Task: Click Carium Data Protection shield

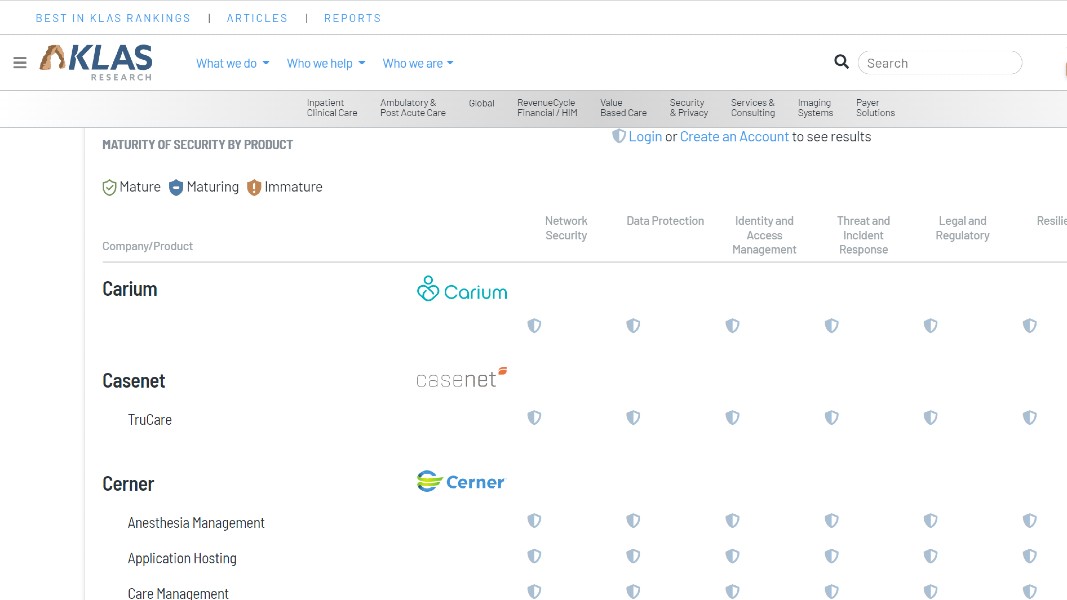Action: pos(634,326)
